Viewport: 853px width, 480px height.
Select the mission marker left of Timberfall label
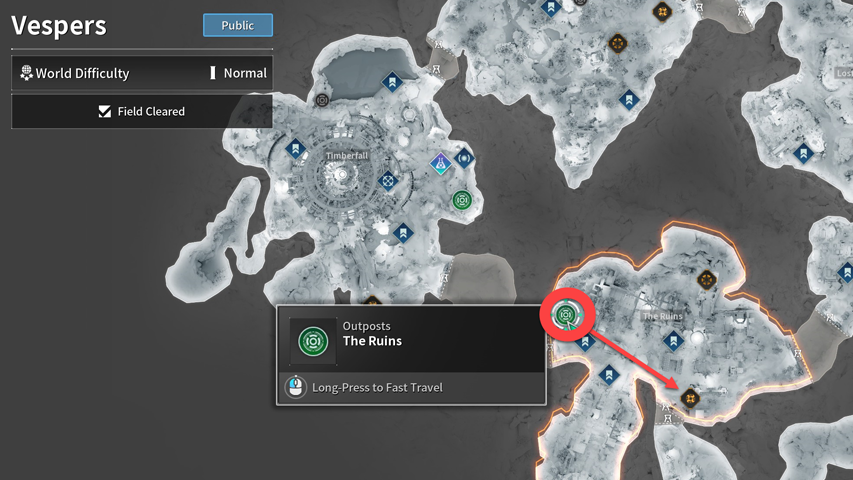[295, 148]
